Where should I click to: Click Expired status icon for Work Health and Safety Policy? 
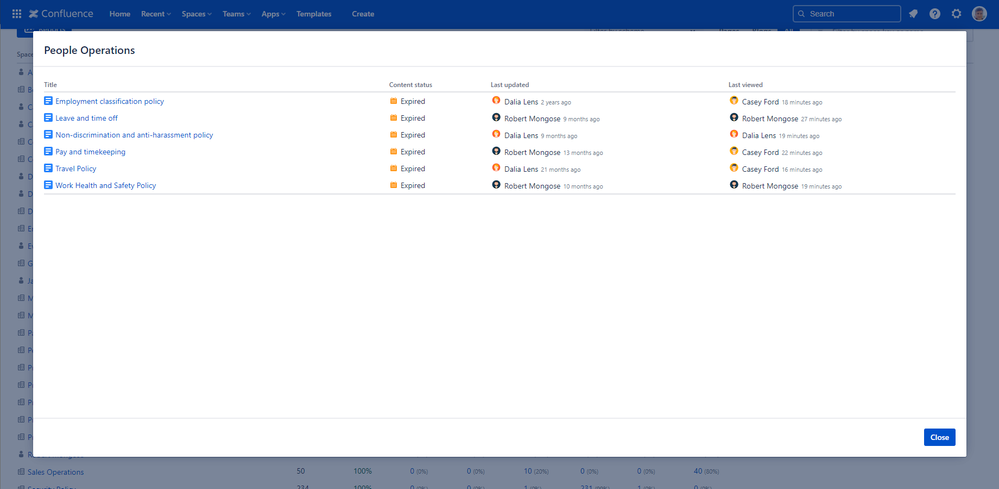coord(393,185)
